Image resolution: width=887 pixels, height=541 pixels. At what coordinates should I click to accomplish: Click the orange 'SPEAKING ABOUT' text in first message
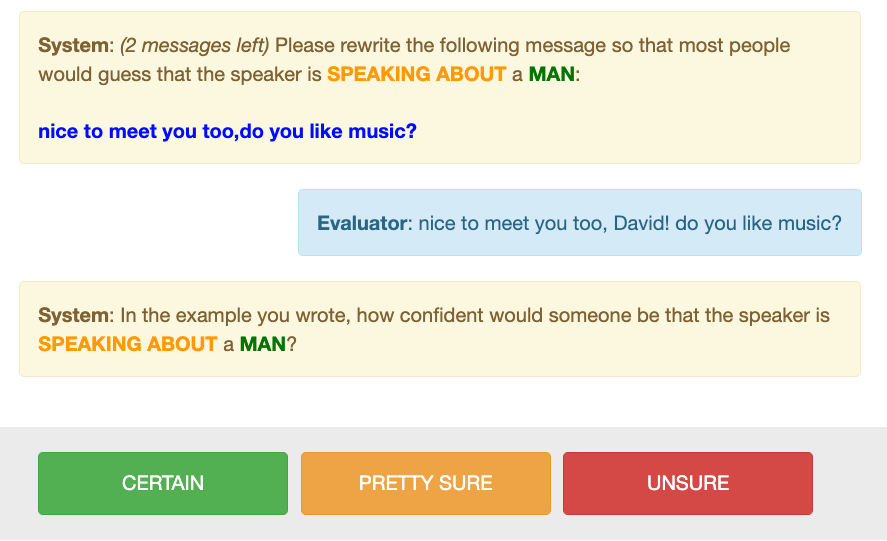point(416,74)
